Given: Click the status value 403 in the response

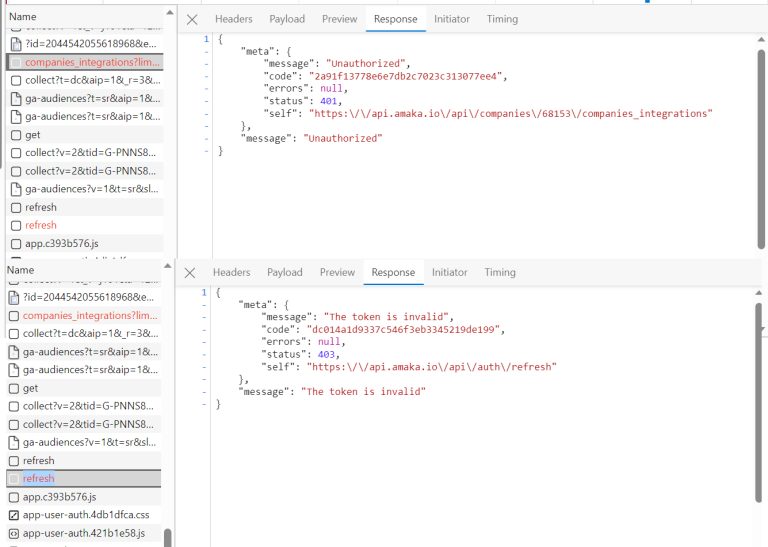Looking at the screenshot, I should point(326,354).
